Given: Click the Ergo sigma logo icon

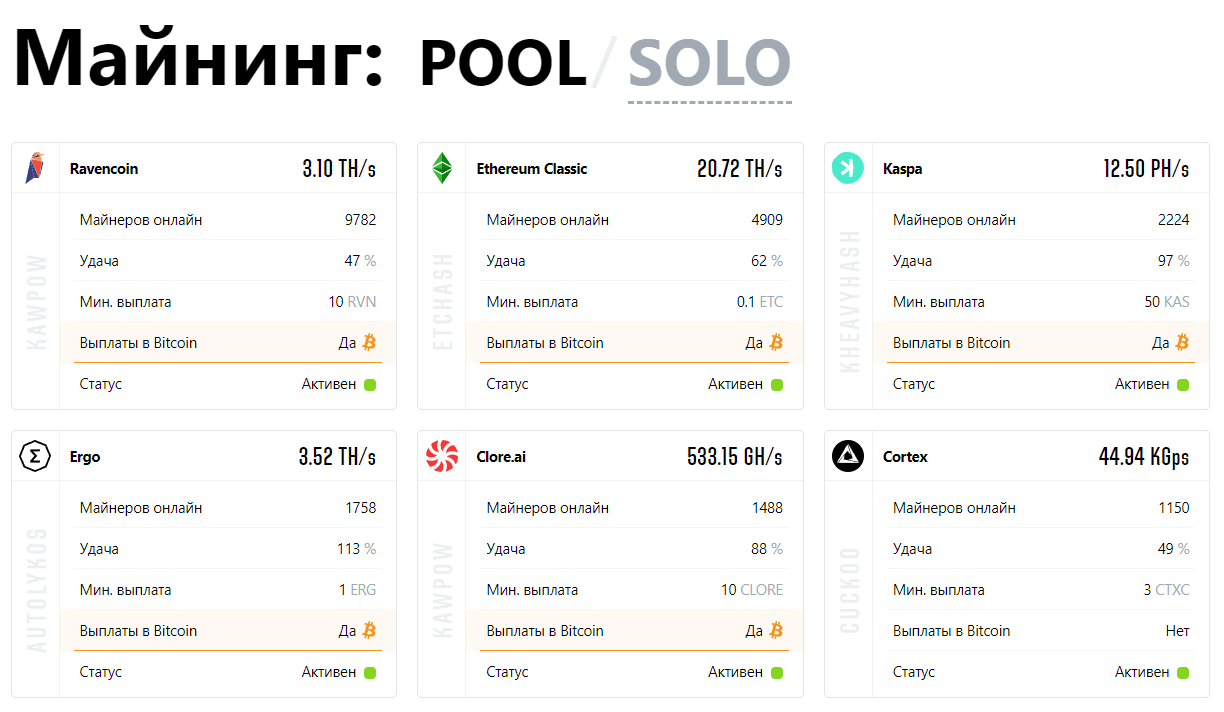Looking at the screenshot, I should pyautogui.click(x=35, y=456).
